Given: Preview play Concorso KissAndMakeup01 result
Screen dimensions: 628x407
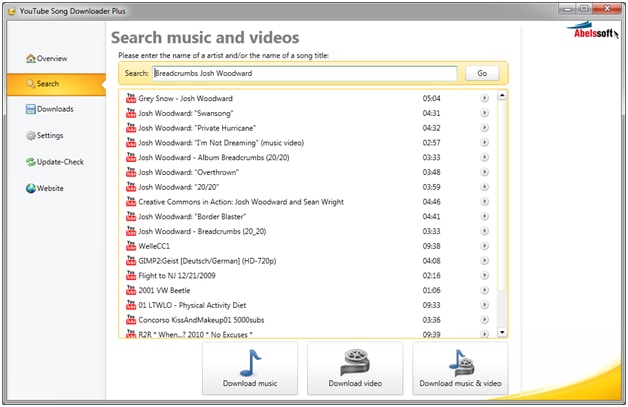Looking at the screenshot, I should 484,320.
